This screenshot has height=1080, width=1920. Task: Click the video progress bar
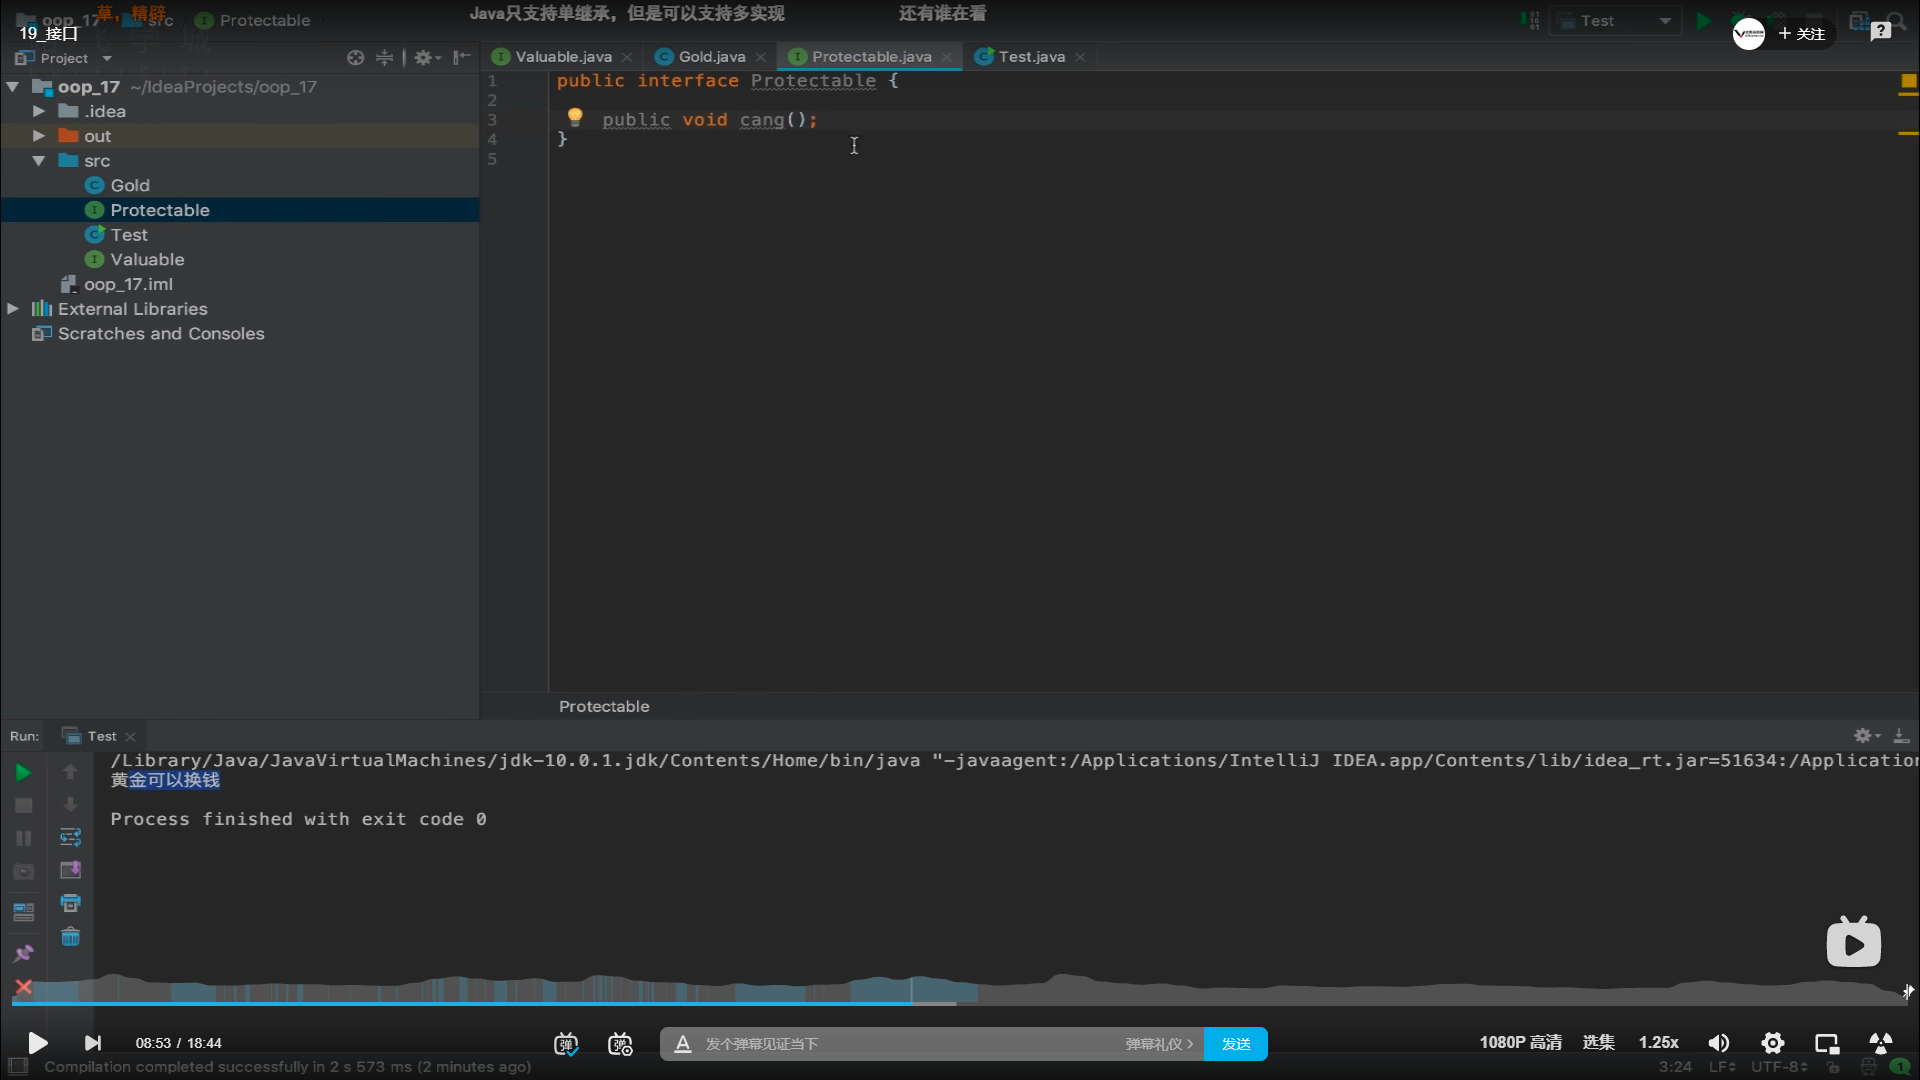click(960, 1003)
